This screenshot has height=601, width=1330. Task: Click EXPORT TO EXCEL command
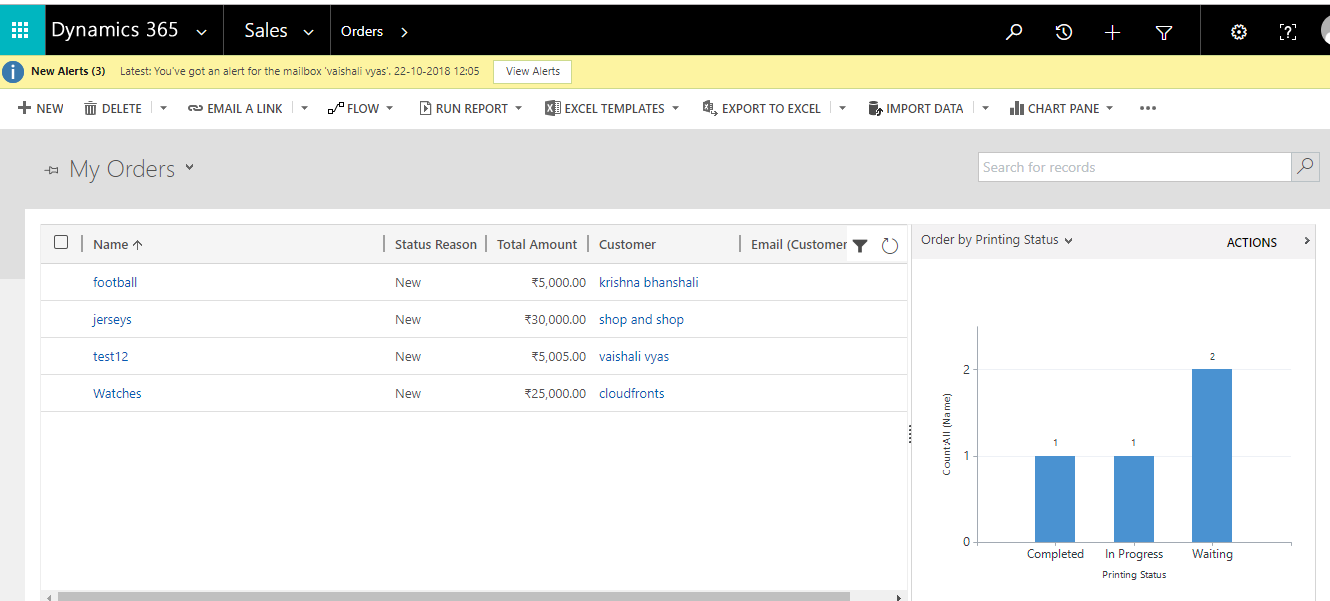pyautogui.click(x=762, y=108)
